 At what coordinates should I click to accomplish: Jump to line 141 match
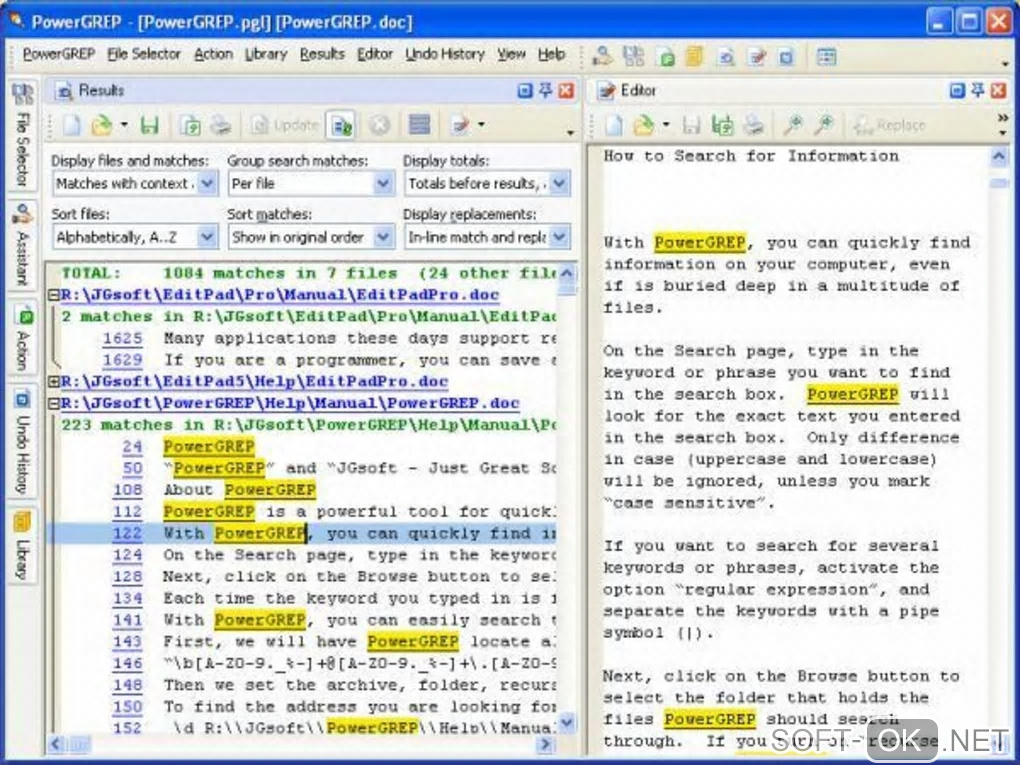[127, 620]
